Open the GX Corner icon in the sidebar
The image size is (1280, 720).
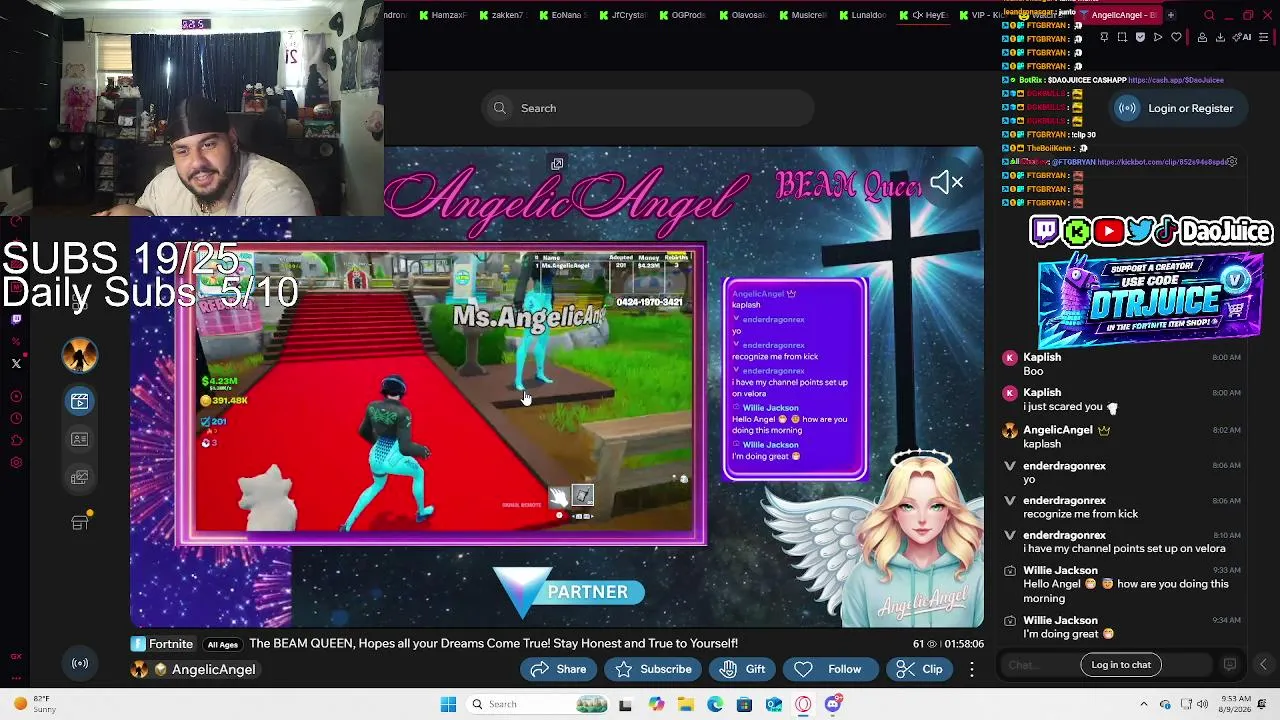[x=16, y=657]
